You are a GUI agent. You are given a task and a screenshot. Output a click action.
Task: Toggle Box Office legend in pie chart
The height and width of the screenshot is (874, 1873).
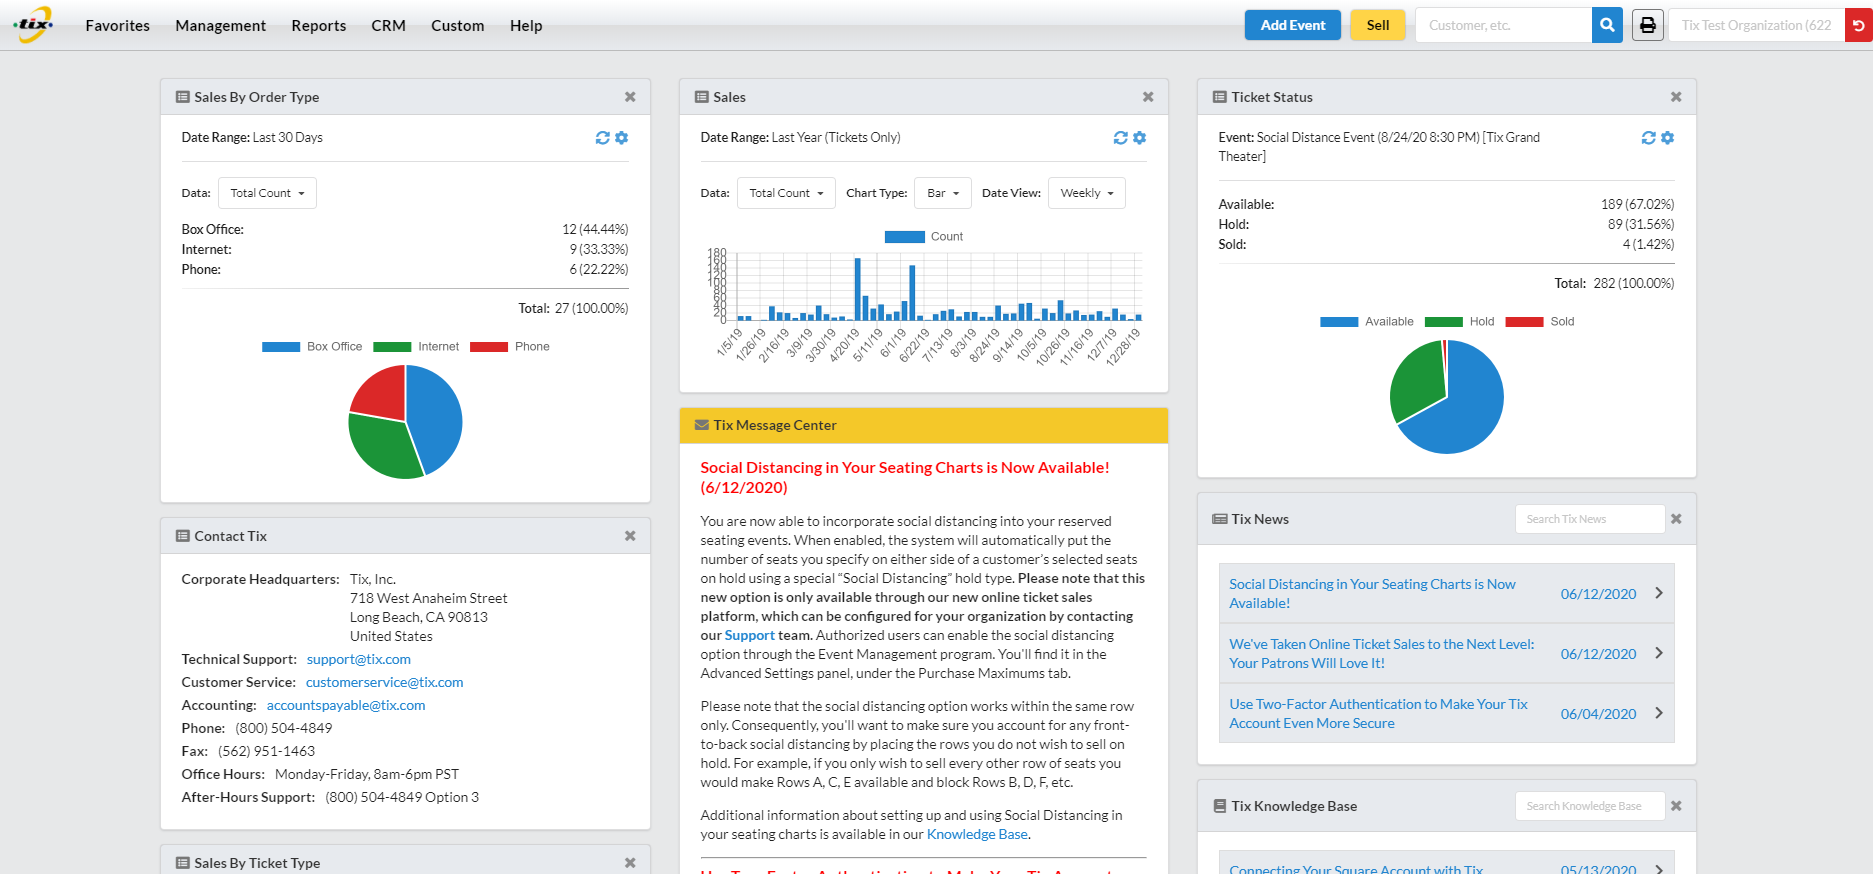pyautogui.click(x=312, y=347)
